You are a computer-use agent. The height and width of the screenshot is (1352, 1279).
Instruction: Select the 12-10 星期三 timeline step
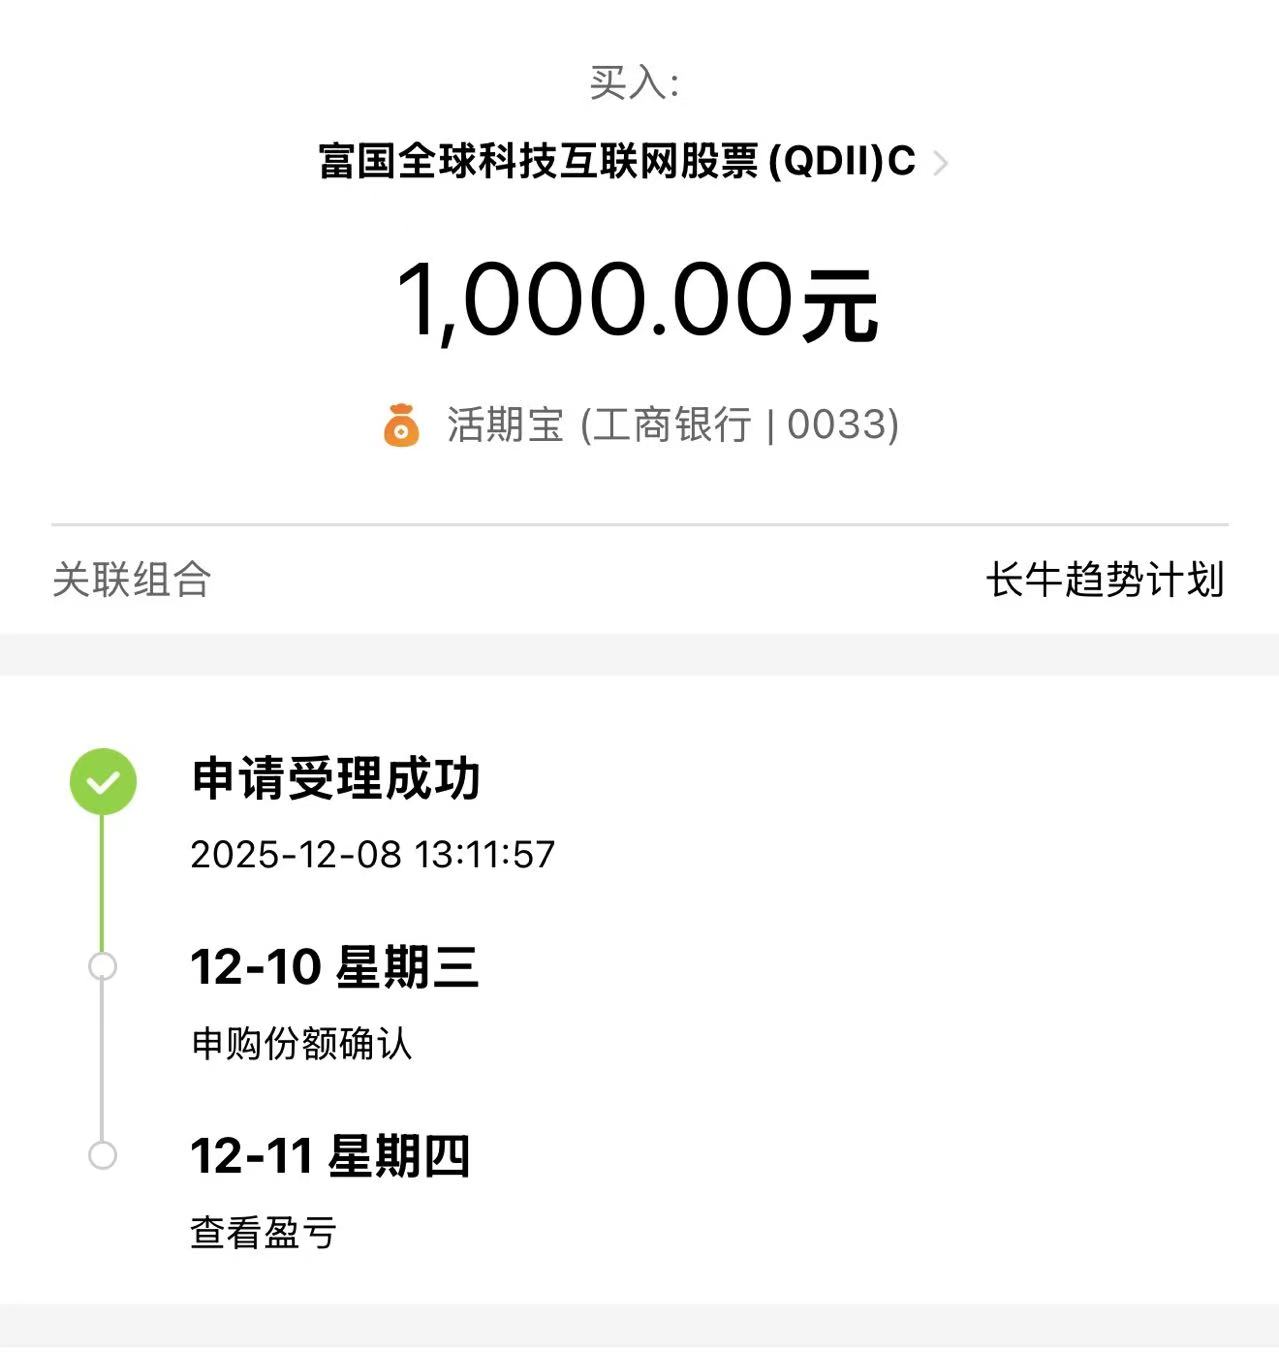coord(334,967)
